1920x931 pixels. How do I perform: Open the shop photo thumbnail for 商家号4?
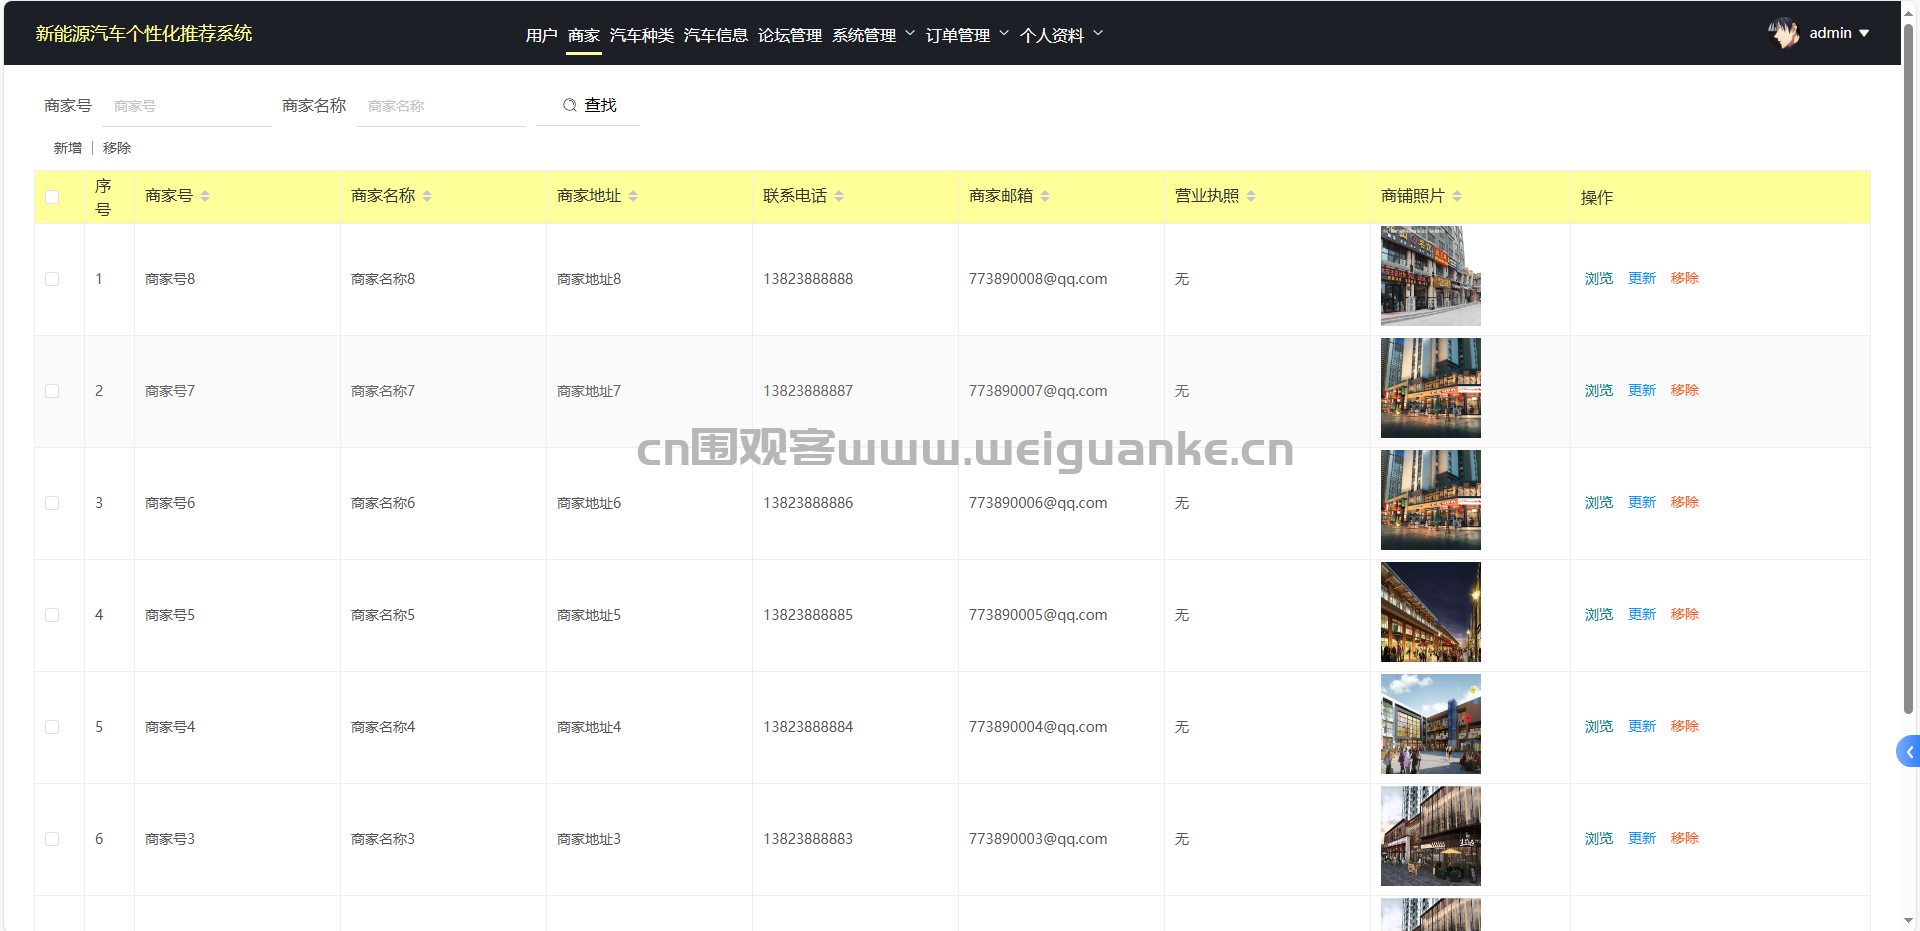coord(1430,724)
